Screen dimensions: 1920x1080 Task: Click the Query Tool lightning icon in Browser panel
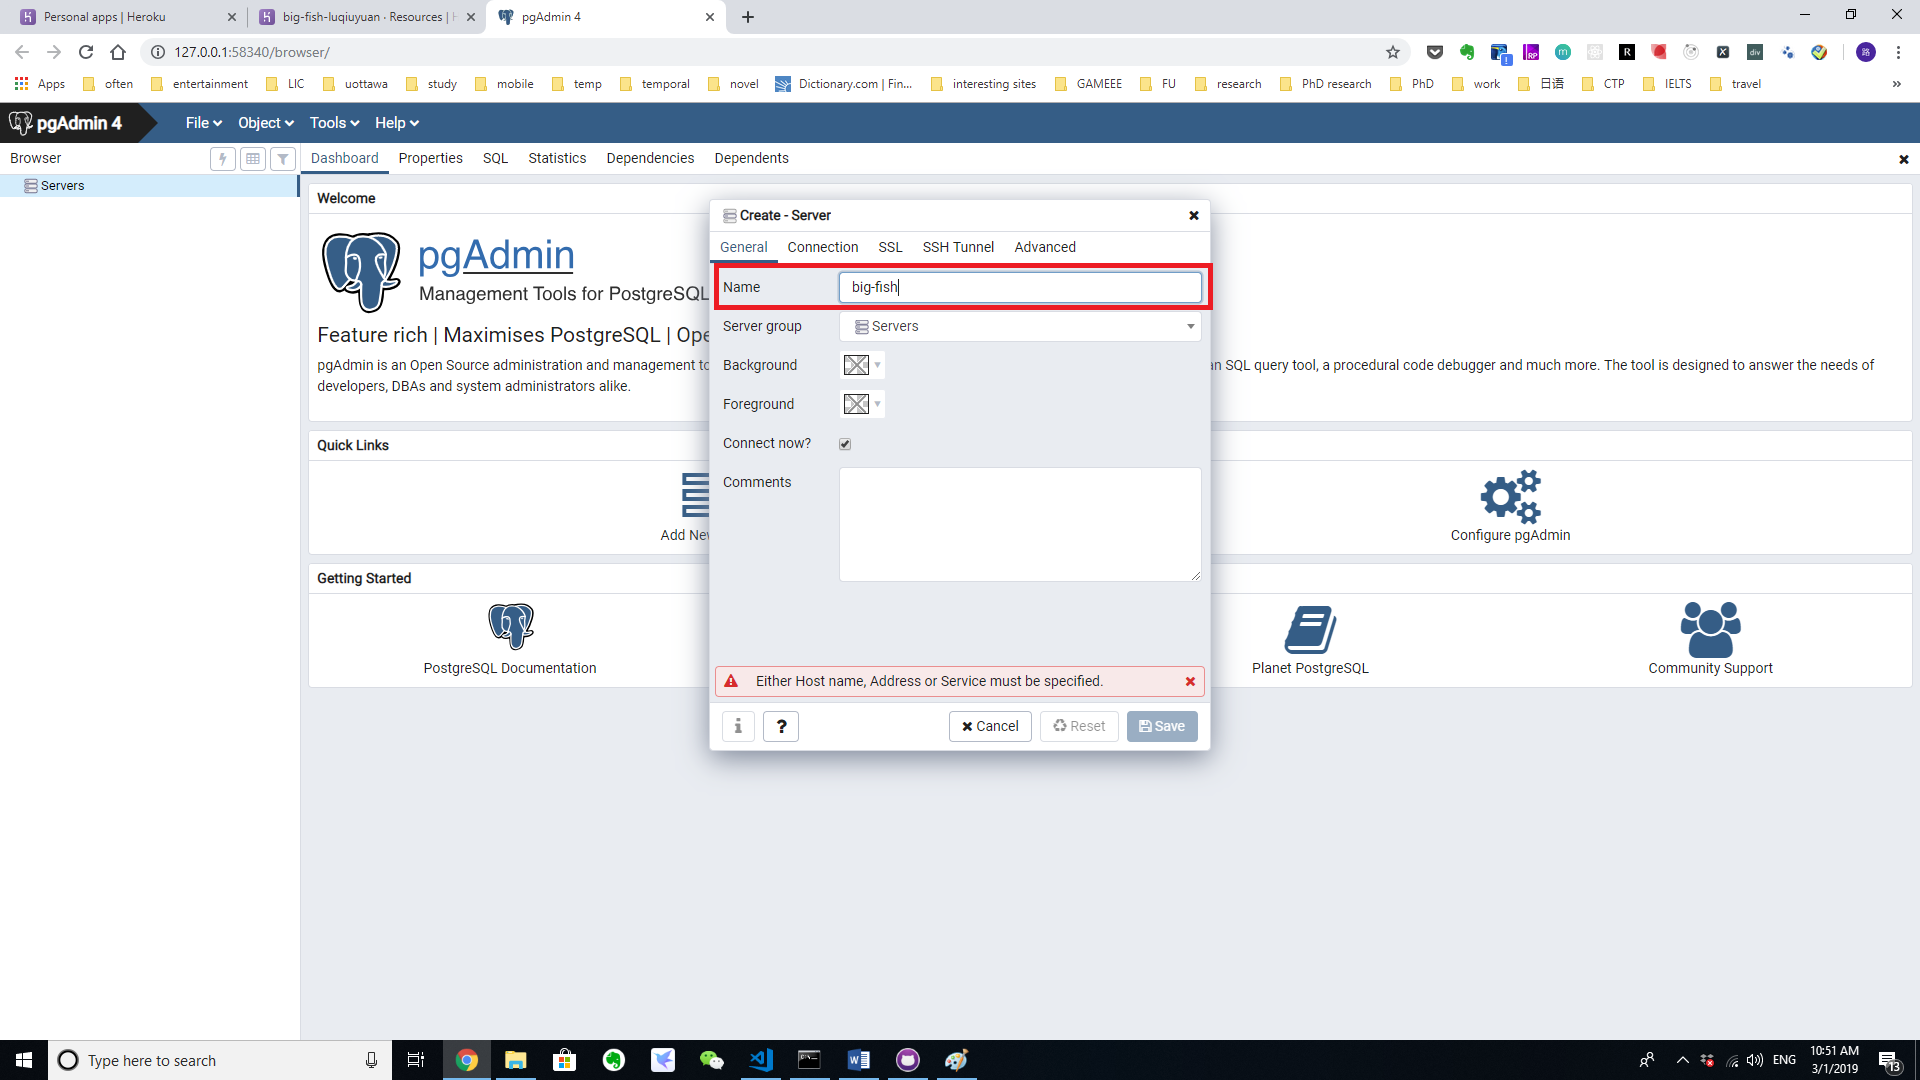click(x=223, y=159)
